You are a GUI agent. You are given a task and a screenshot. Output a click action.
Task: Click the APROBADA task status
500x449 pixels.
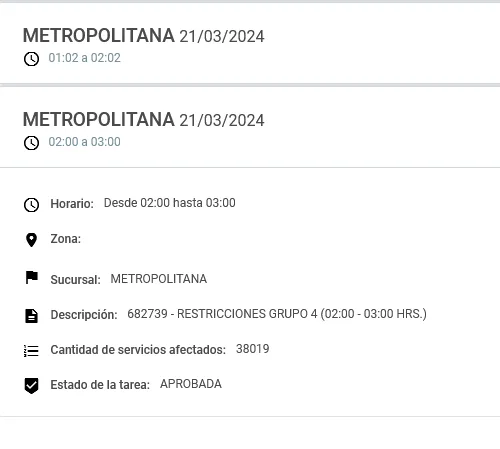(x=191, y=384)
